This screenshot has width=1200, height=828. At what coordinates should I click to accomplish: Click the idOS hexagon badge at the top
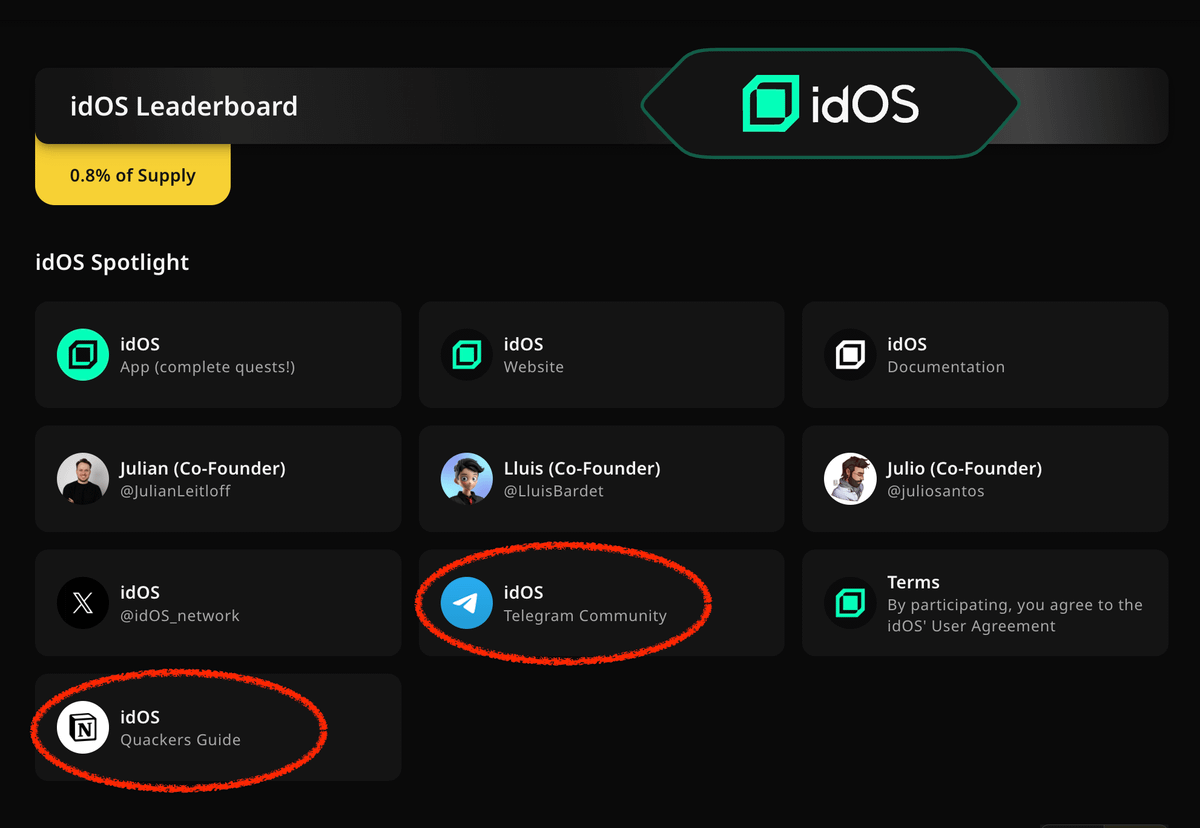(x=829, y=101)
